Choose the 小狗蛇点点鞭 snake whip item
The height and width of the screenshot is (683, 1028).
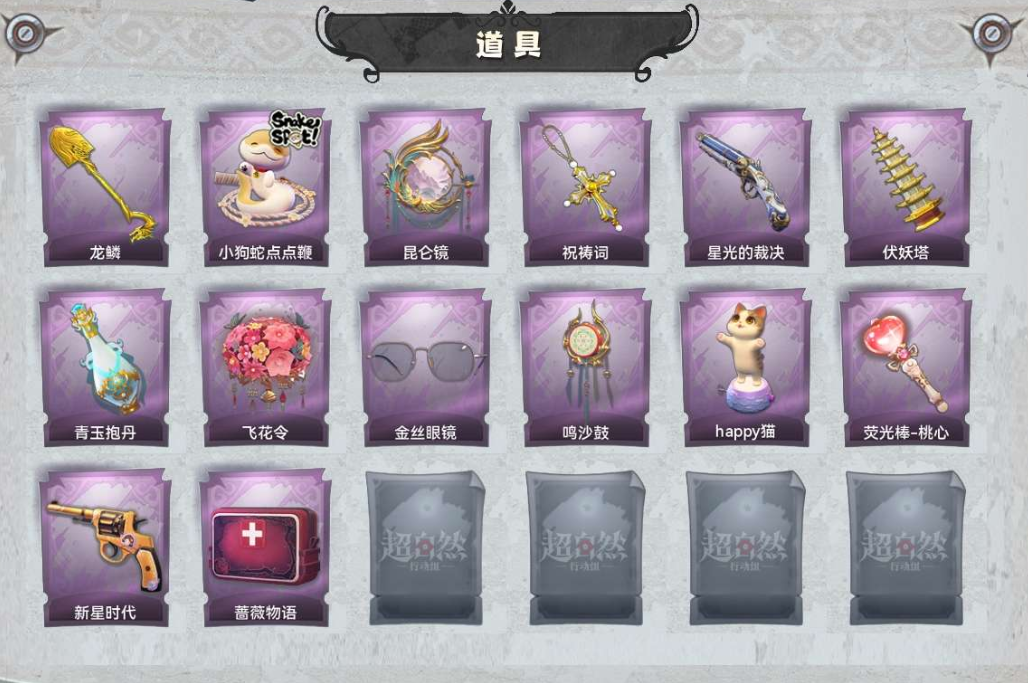point(266,187)
